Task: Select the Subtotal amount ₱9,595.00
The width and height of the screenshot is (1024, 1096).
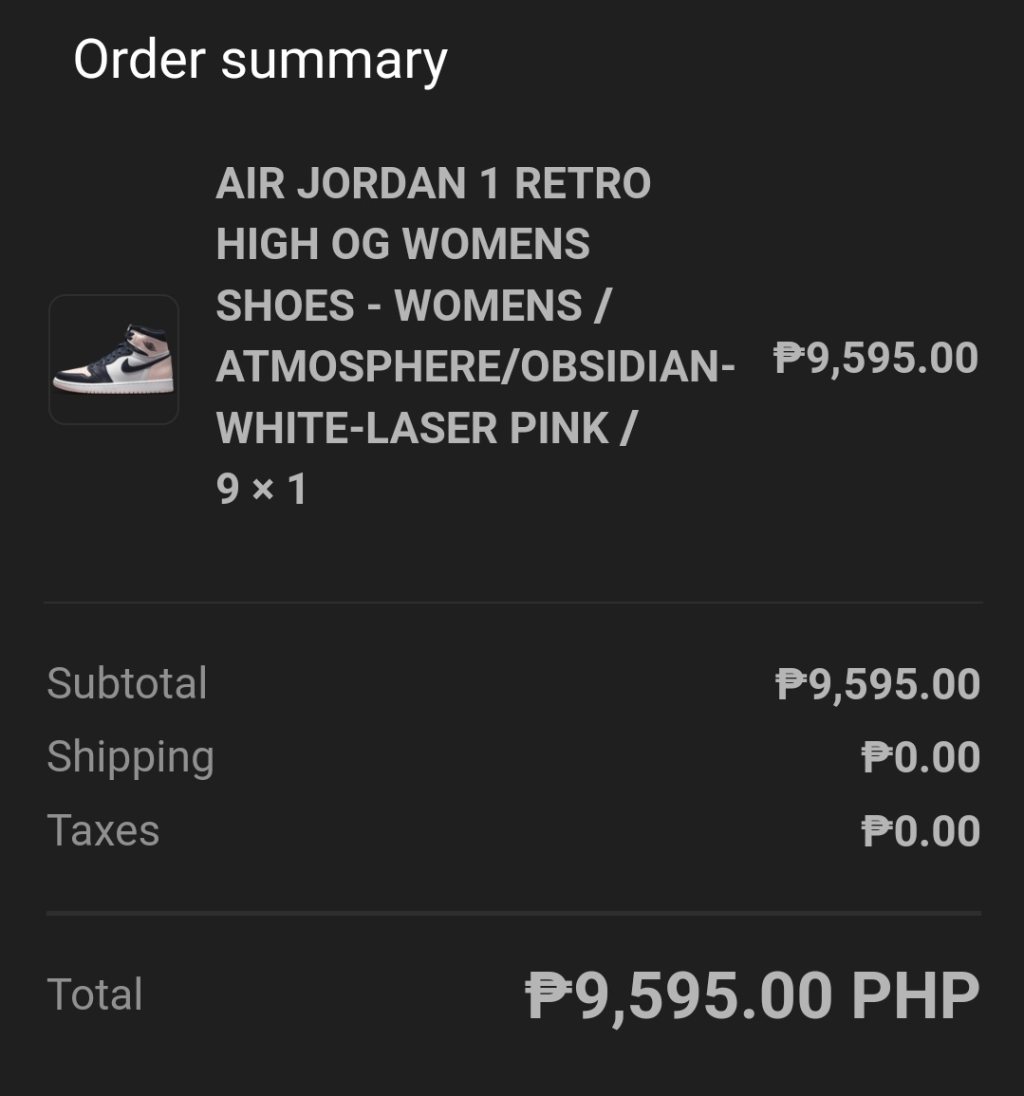Action: pyautogui.click(x=878, y=685)
